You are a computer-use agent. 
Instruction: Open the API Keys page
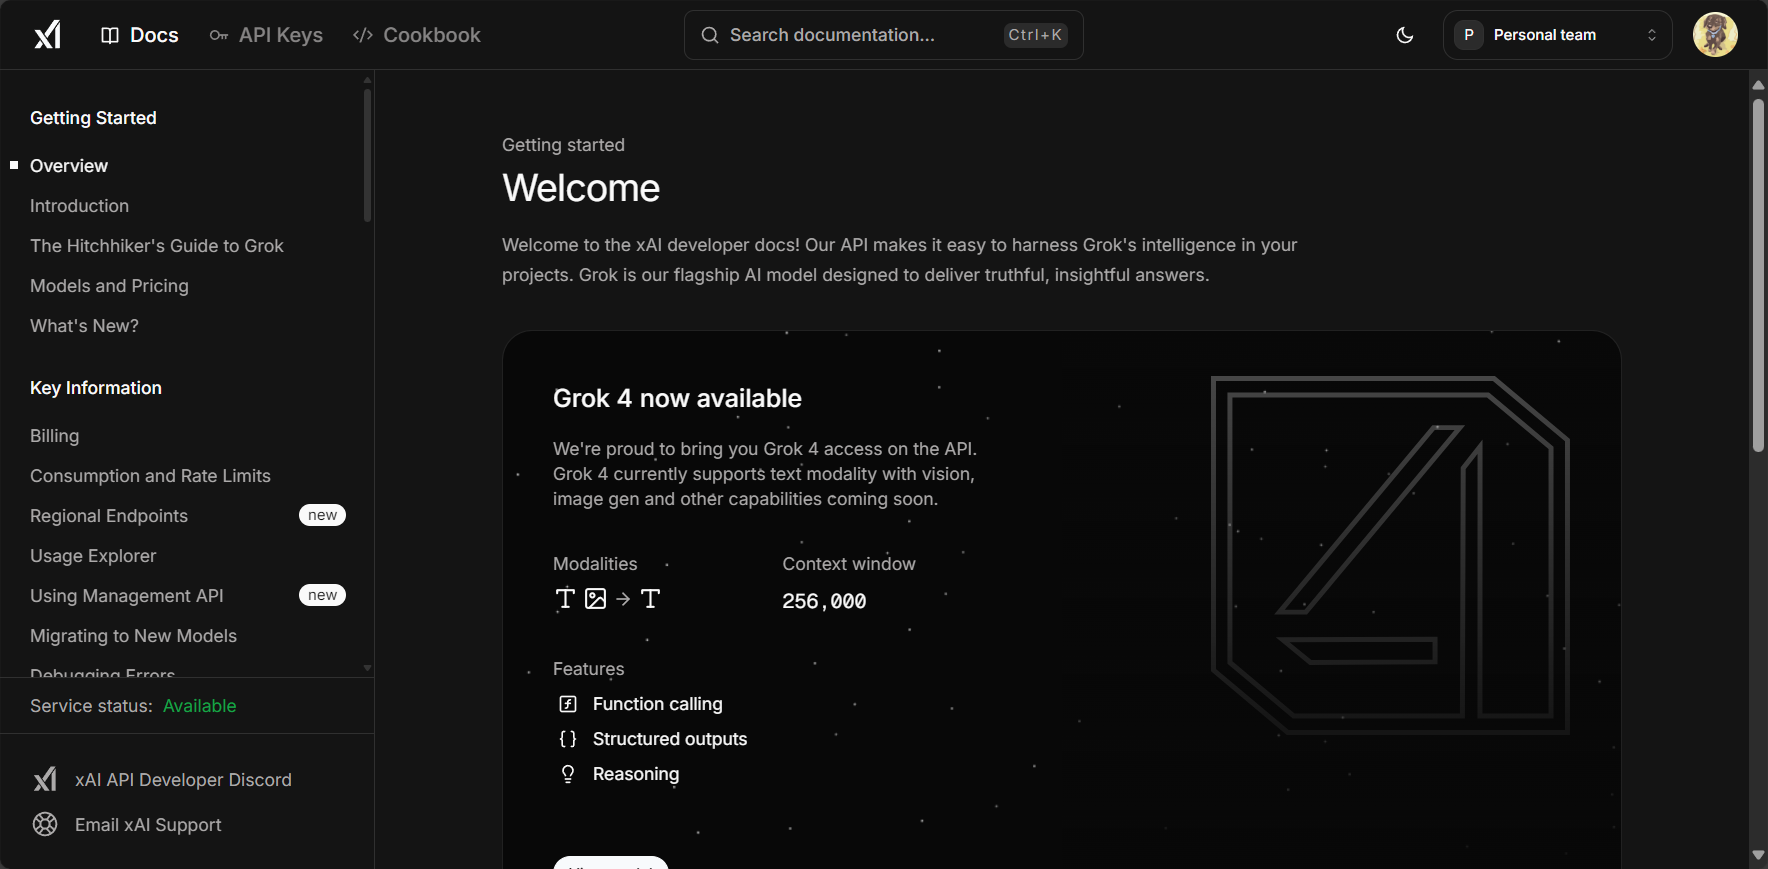tap(266, 35)
